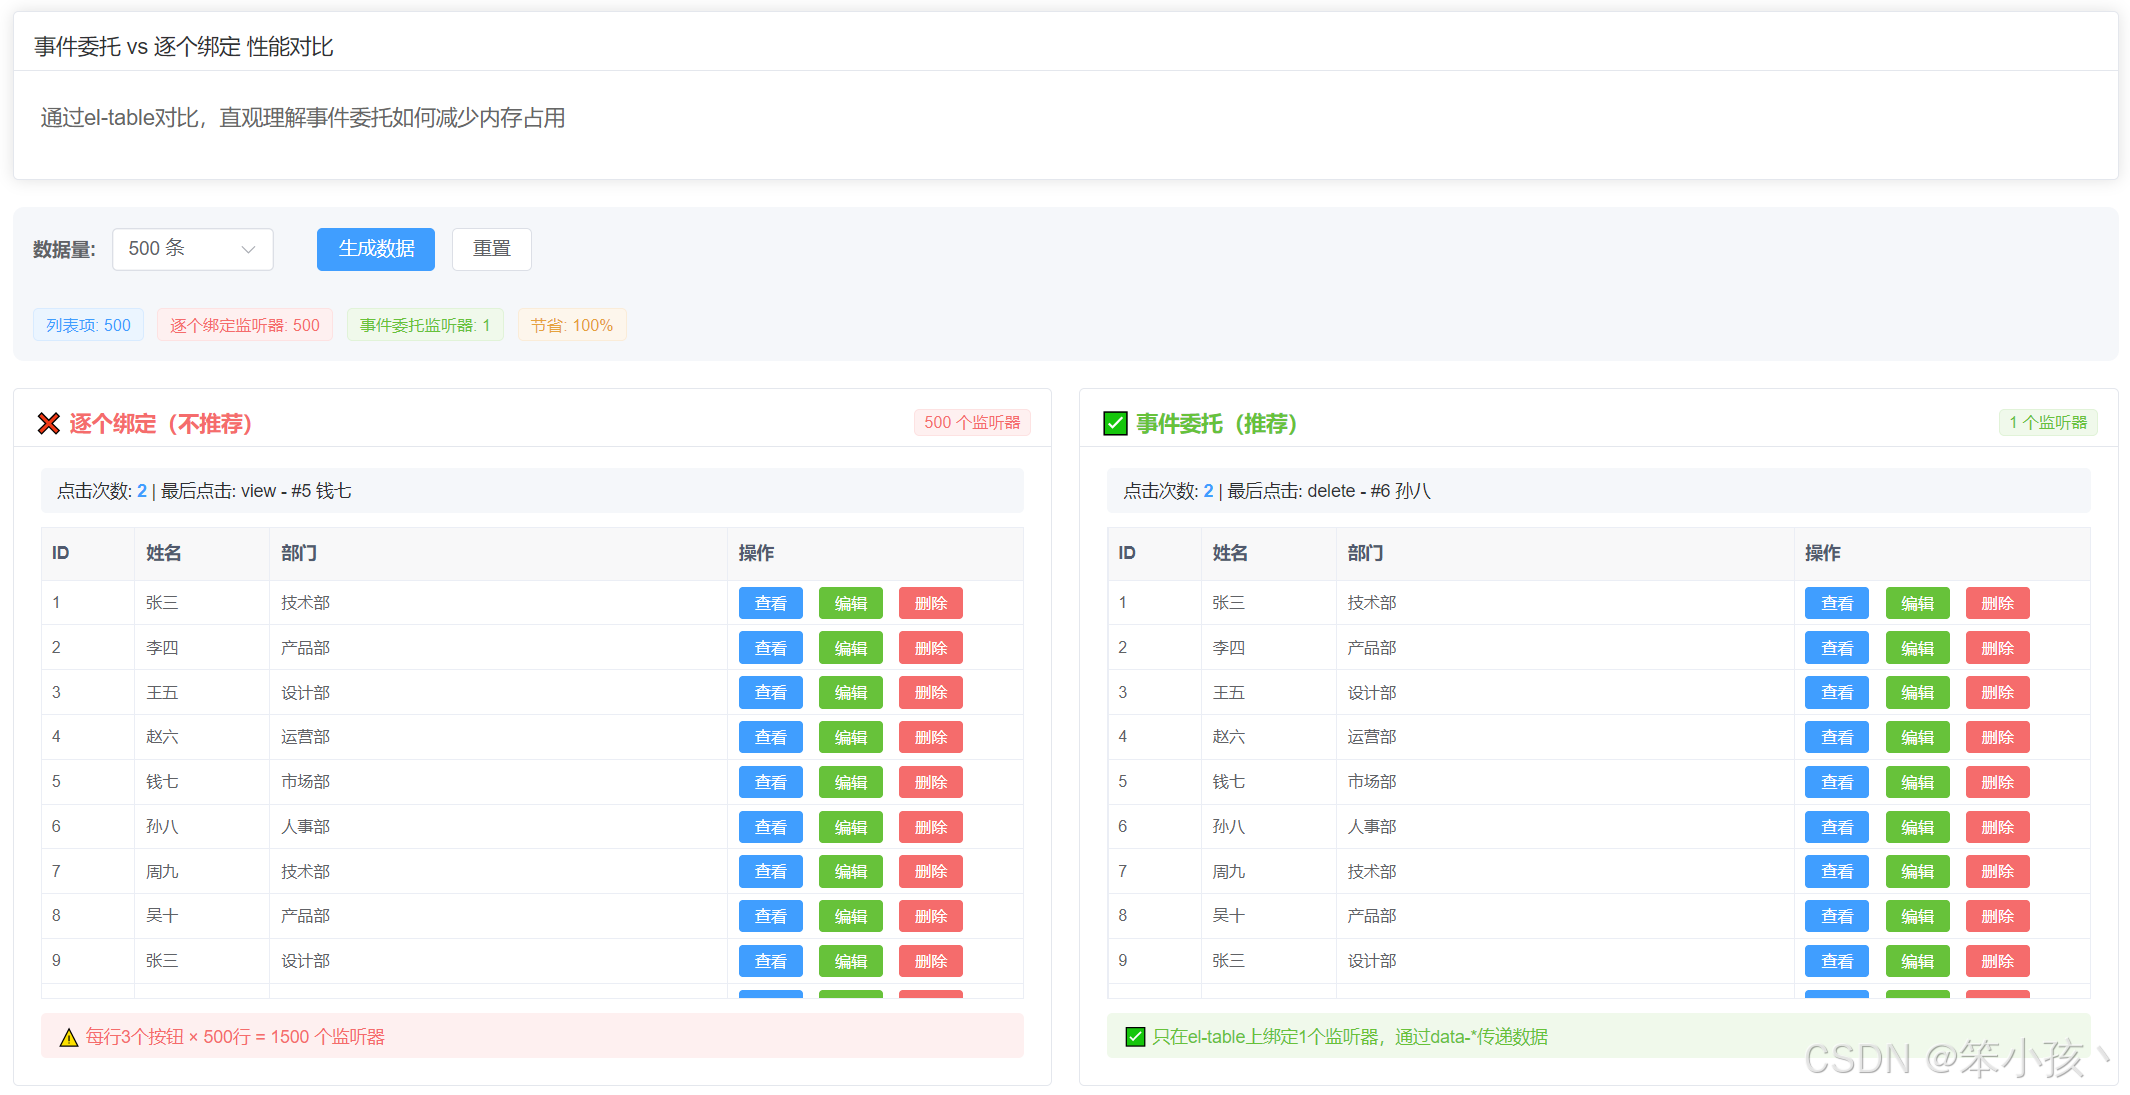This screenshot has height=1095, width=2130.
Task: Edit row 9 张三 in right table
Action: (1918, 961)
